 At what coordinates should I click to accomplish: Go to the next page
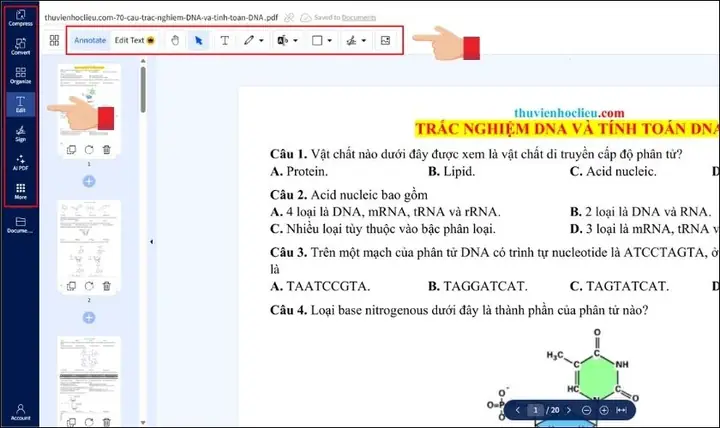click(x=569, y=410)
